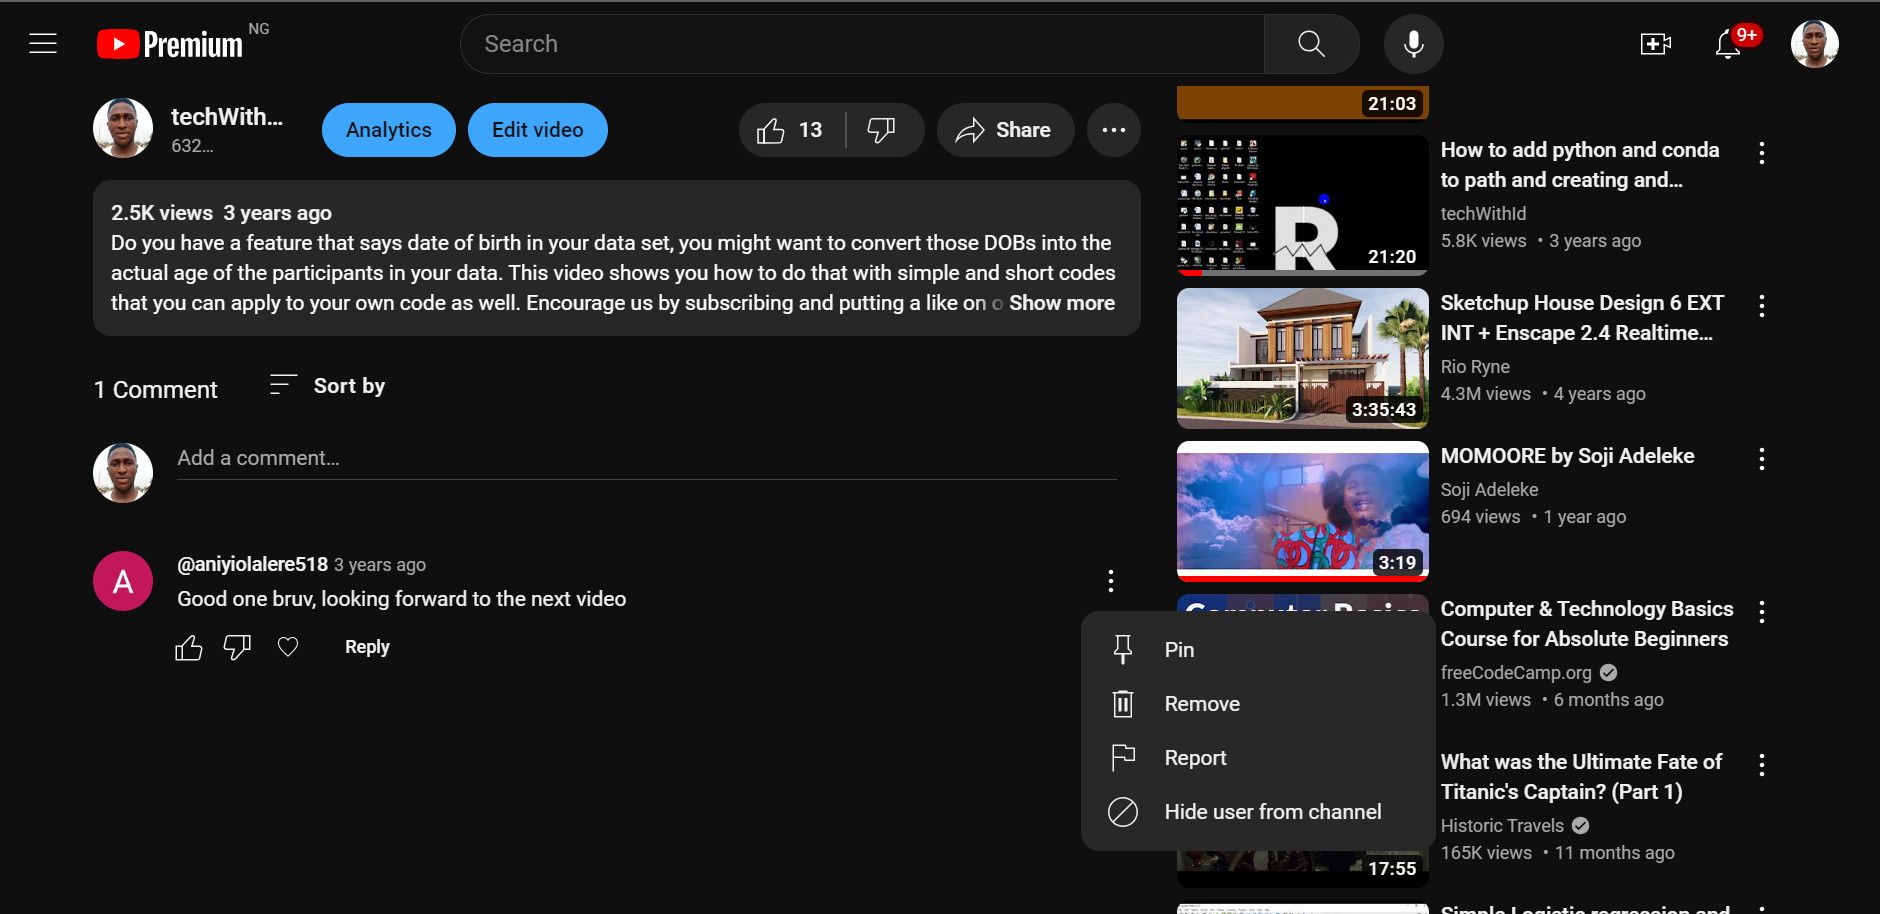The width and height of the screenshot is (1880, 914).
Task: Like the video with 13 likes
Action: 790,130
